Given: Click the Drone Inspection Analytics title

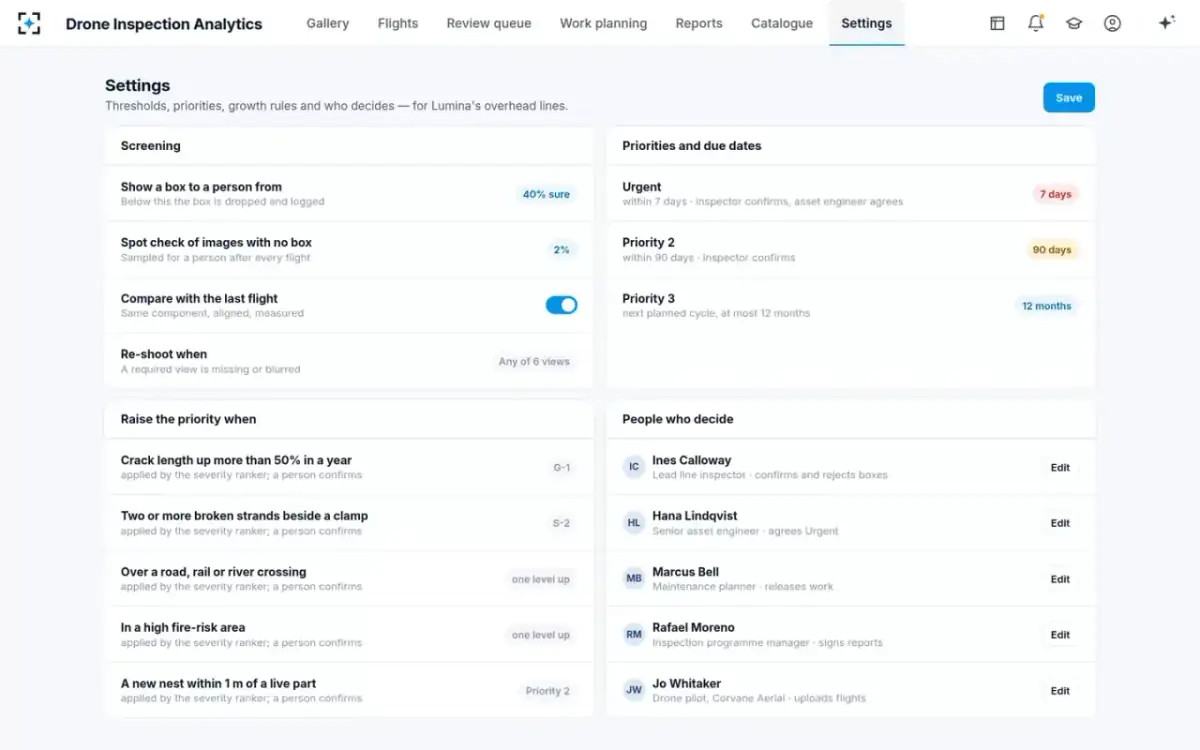Looking at the screenshot, I should [164, 24].
